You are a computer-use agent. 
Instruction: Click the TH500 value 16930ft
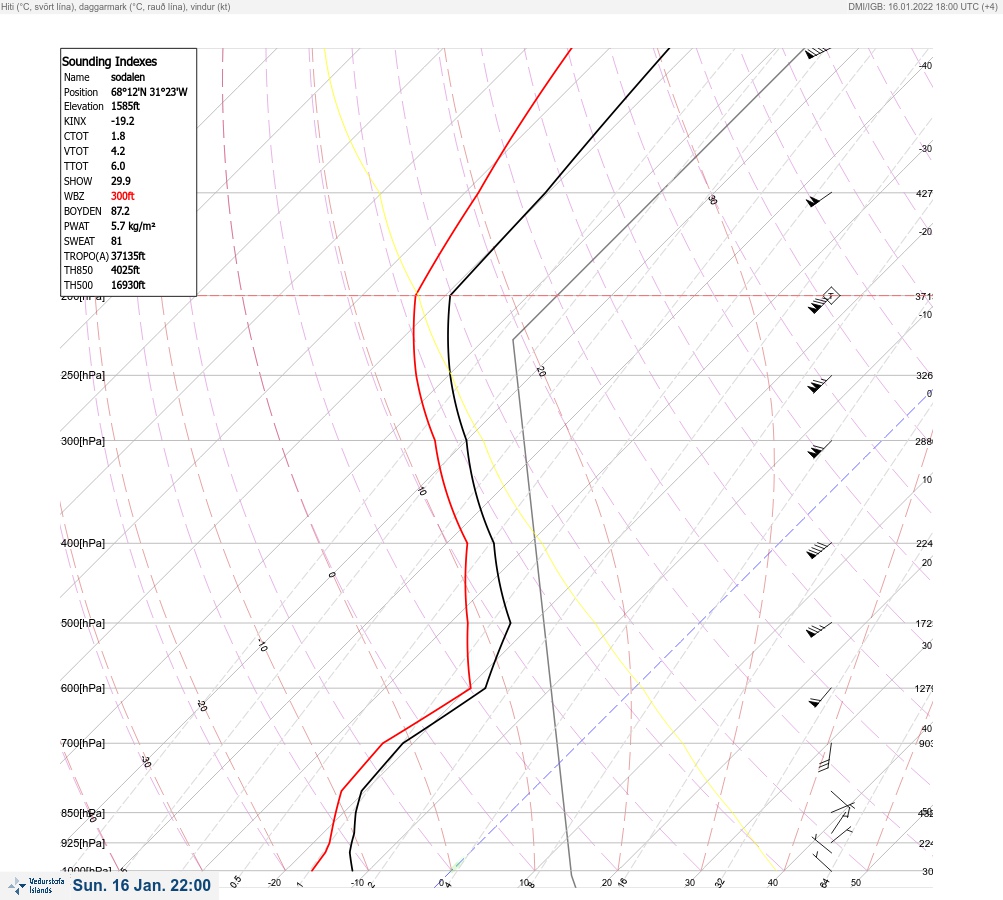pos(128,285)
